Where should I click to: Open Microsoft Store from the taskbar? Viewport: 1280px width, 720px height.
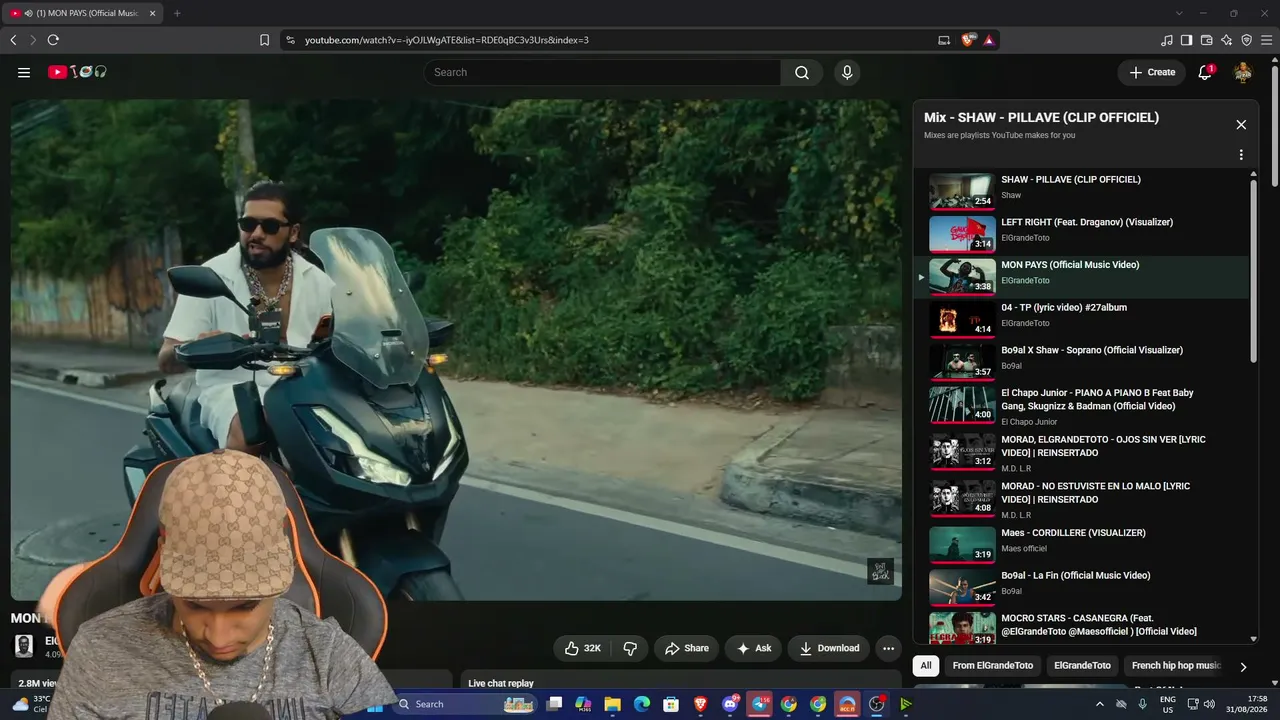[x=671, y=704]
